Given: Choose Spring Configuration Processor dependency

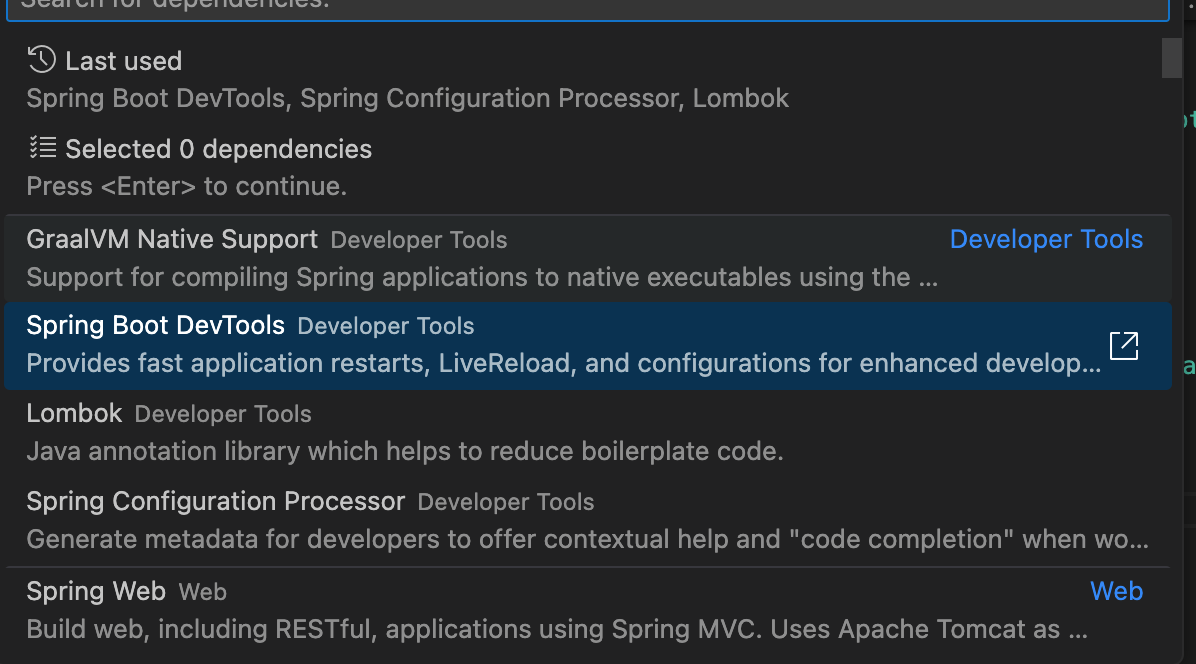Looking at the screenshot, I should (x=215, y=502).
